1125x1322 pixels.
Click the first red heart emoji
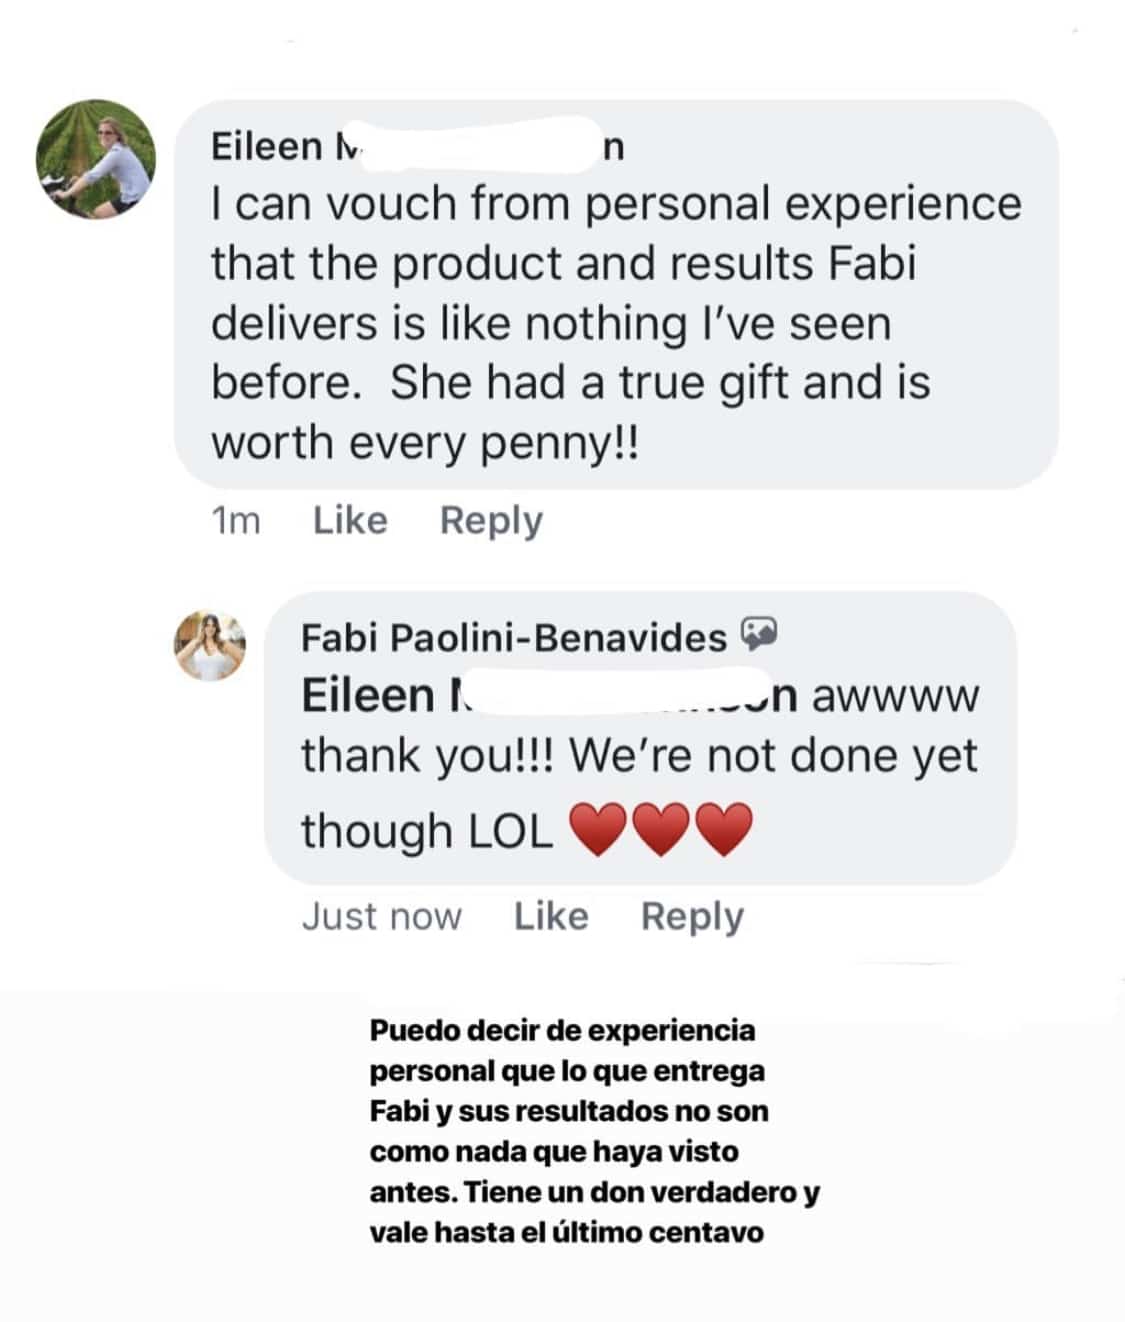598,831
